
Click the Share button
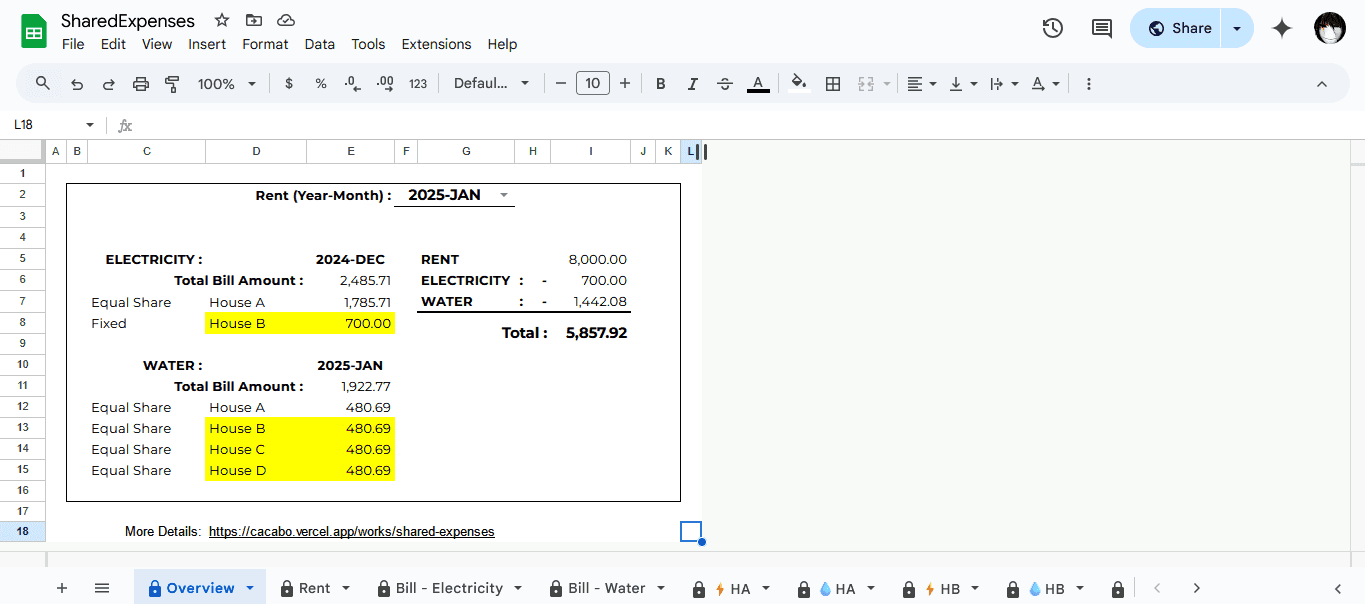[x=1178, y=28]
